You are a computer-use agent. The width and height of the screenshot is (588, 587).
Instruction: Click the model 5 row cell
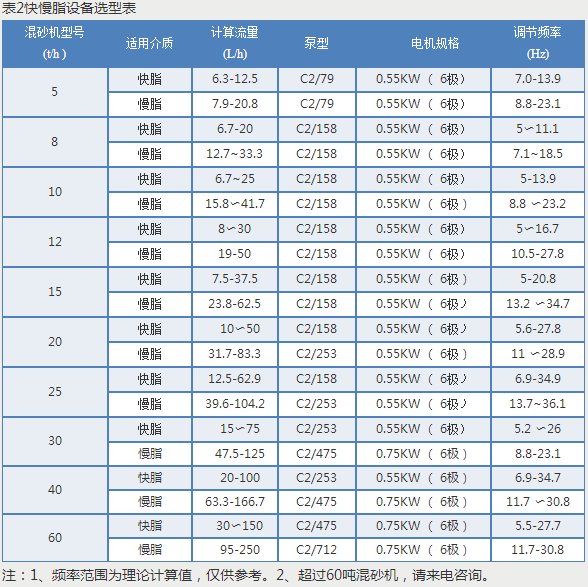(x=55, y=92)
